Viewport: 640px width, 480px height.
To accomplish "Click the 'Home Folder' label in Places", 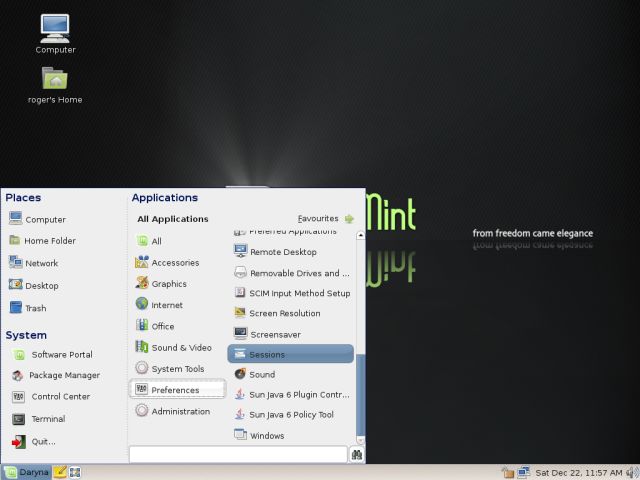I will [50, 241].
